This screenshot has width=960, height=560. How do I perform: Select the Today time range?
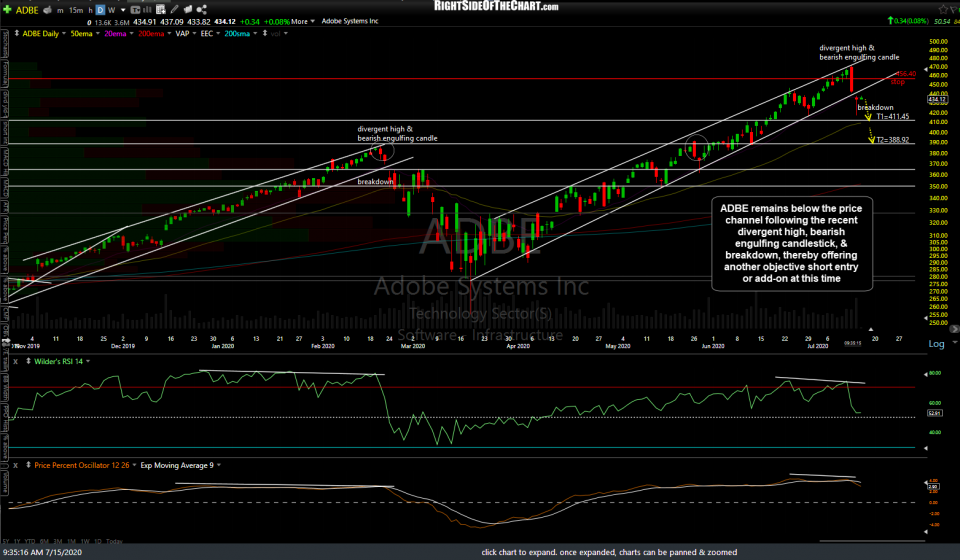point(114,542)
